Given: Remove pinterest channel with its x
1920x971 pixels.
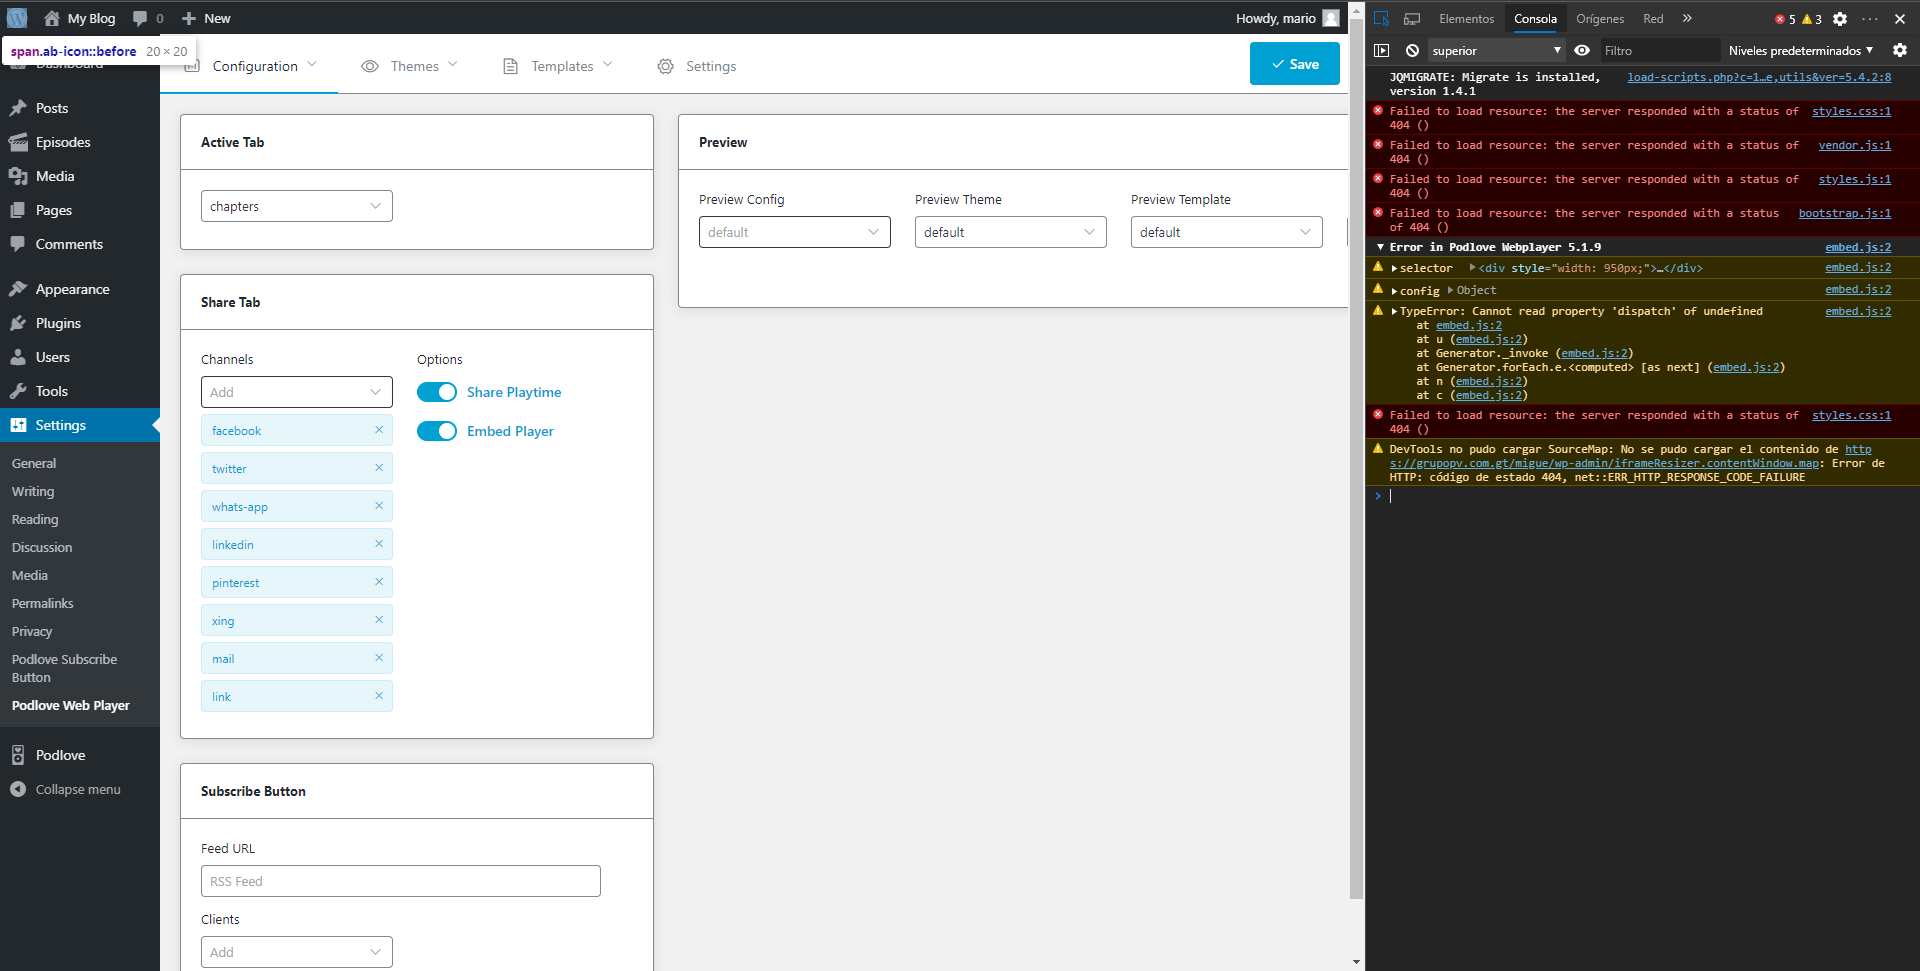Looking at the screenshot, I should [x=379, y=582].
